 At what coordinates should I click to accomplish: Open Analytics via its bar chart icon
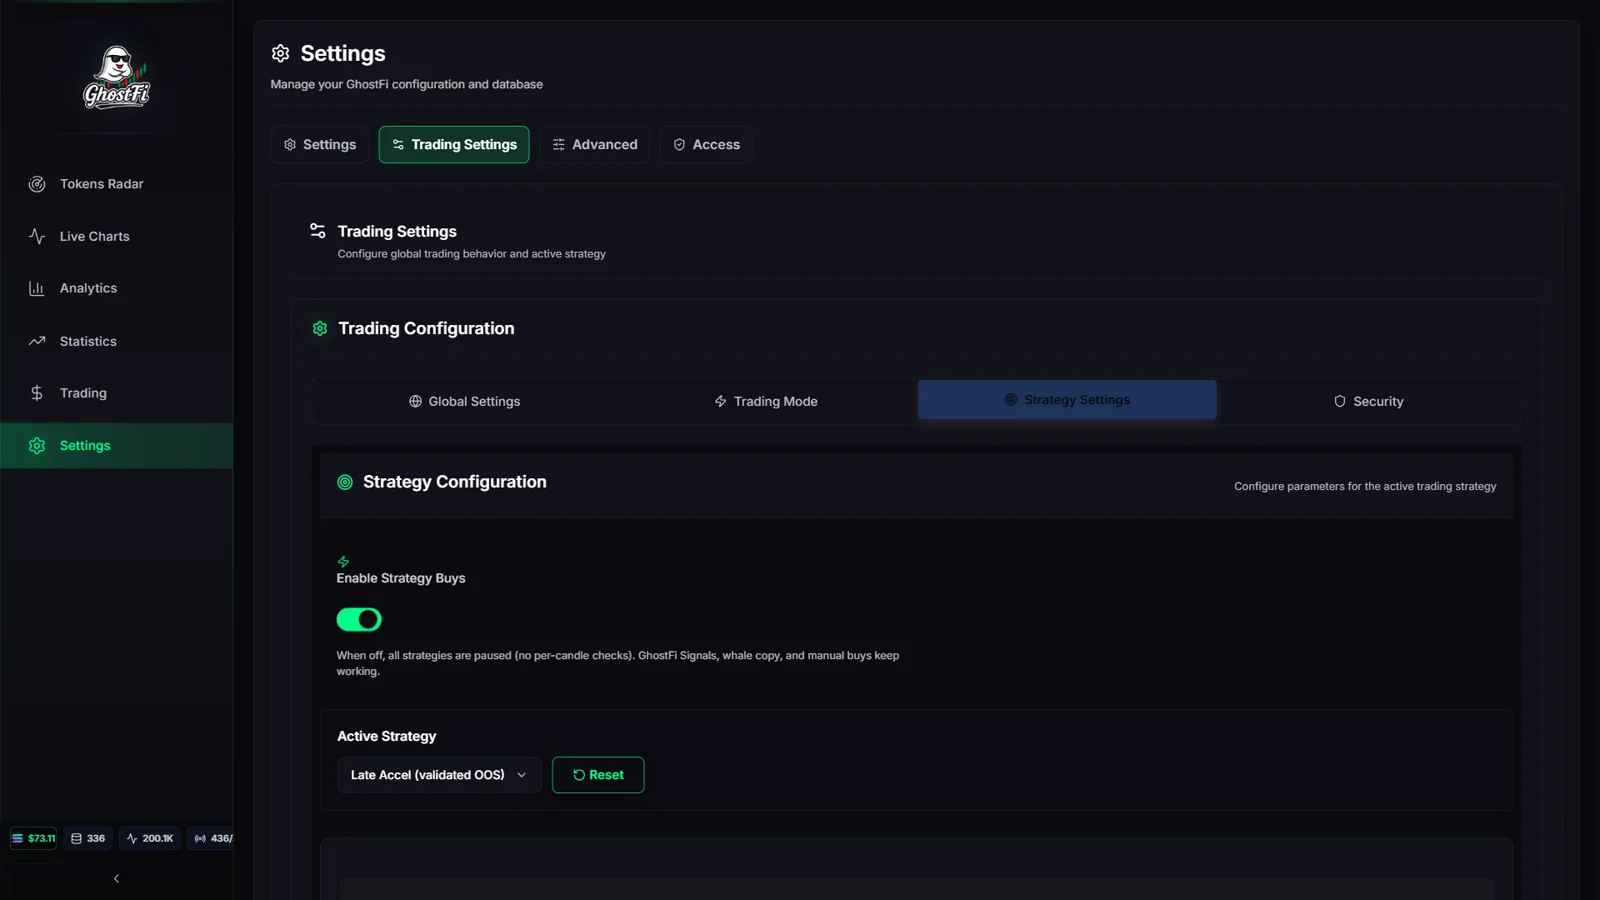tap(37, 288)
